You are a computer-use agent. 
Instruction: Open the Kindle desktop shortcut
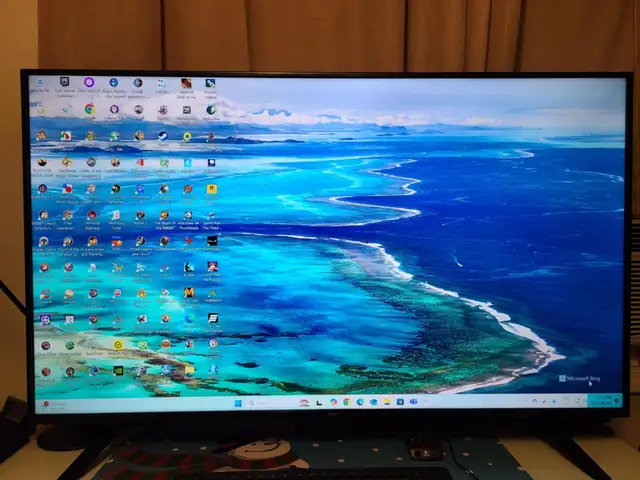[189, 268]
